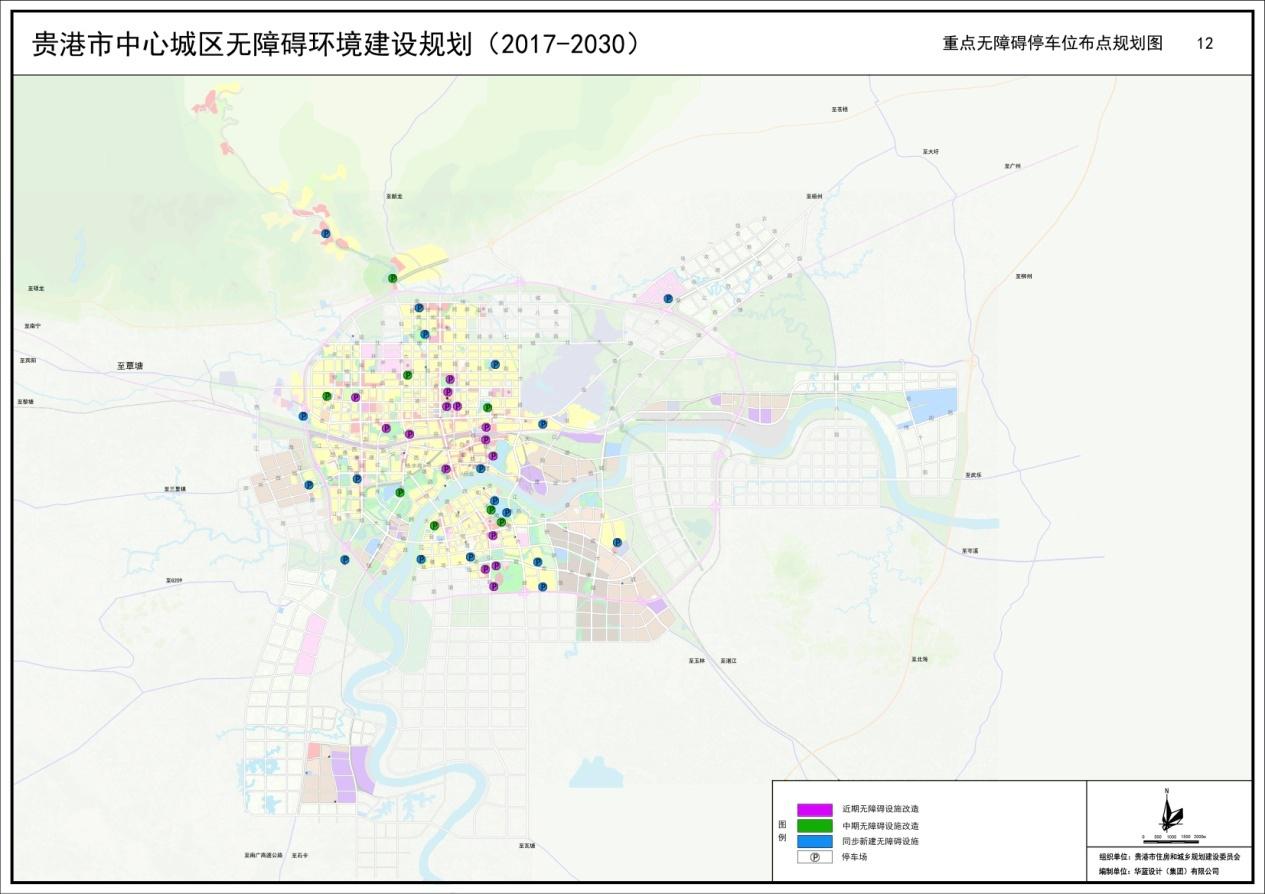The width and height of the screenshot is (1265, 894).
Task: Click the 图例 legend heading
Action: click(x=782, y=830)
